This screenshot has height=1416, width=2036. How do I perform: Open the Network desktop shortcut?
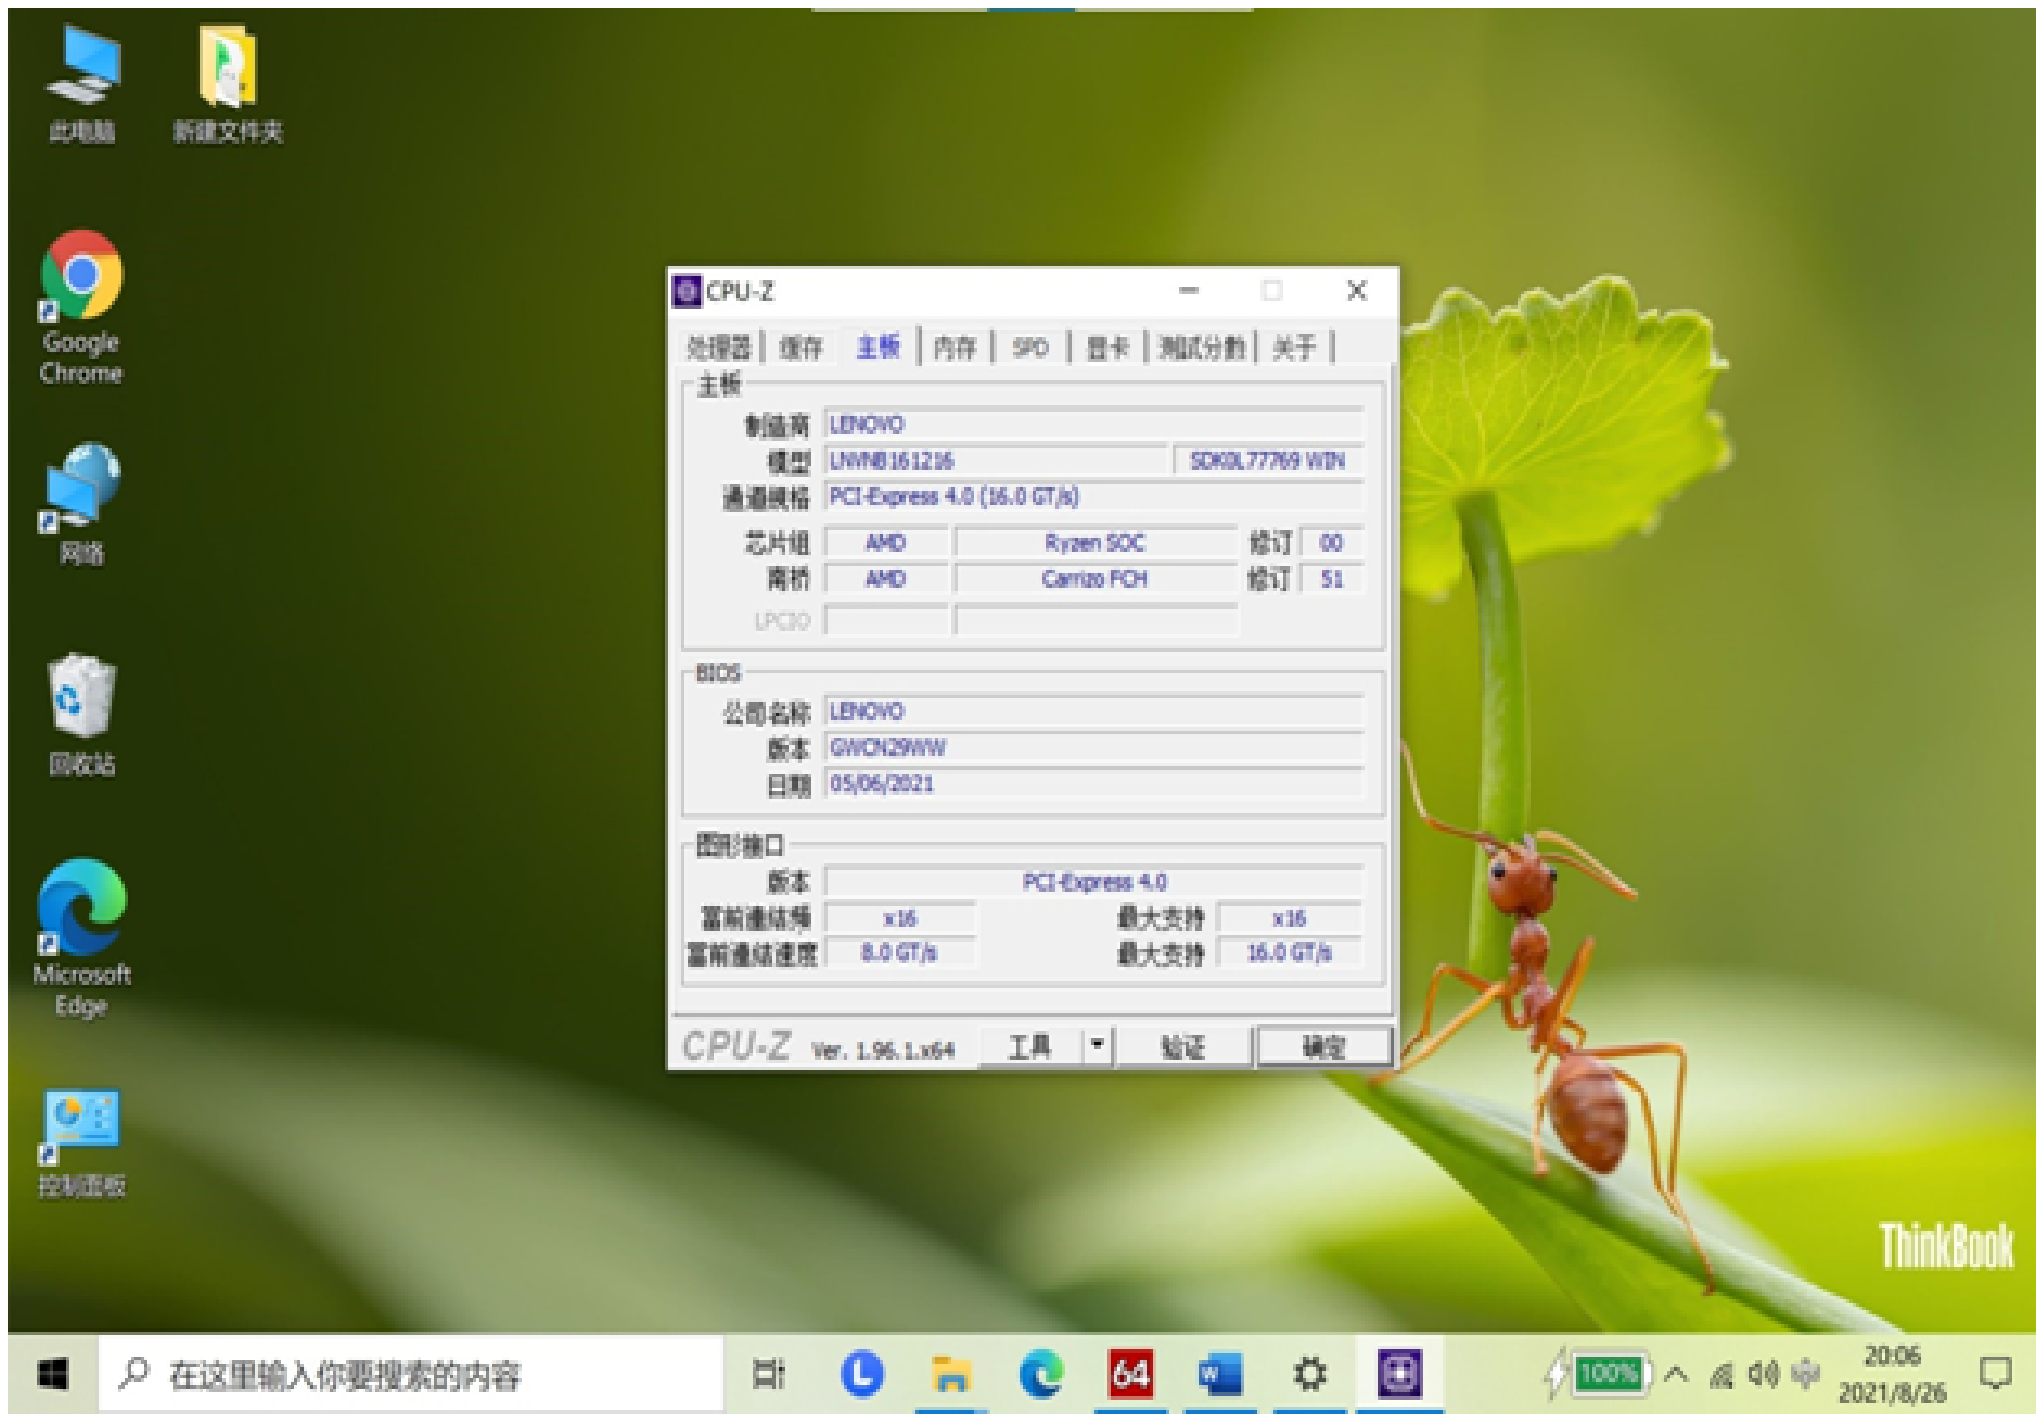[x=81, y=505]
